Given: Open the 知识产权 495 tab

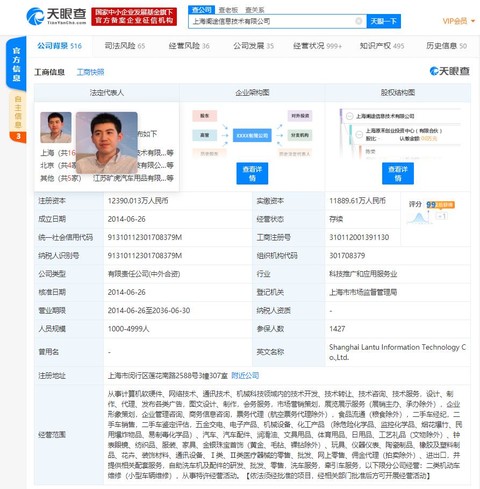Looking at the screenshot, I should (x=382, y=46).
